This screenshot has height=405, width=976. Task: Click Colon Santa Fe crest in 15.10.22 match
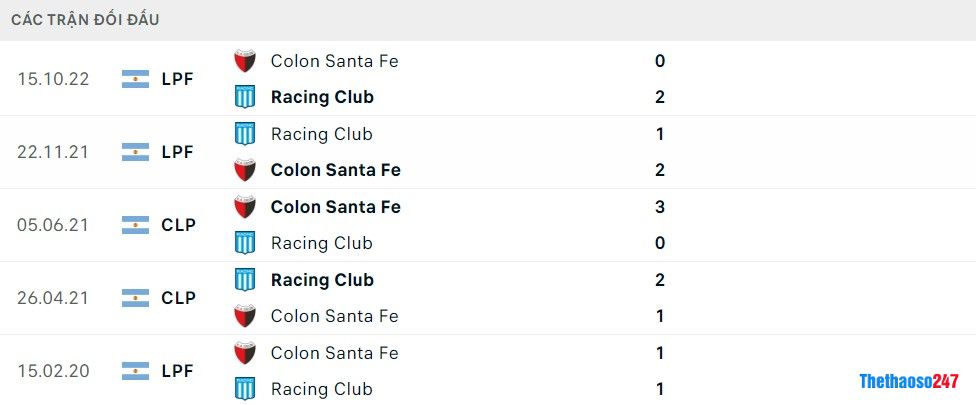point(245,61)
